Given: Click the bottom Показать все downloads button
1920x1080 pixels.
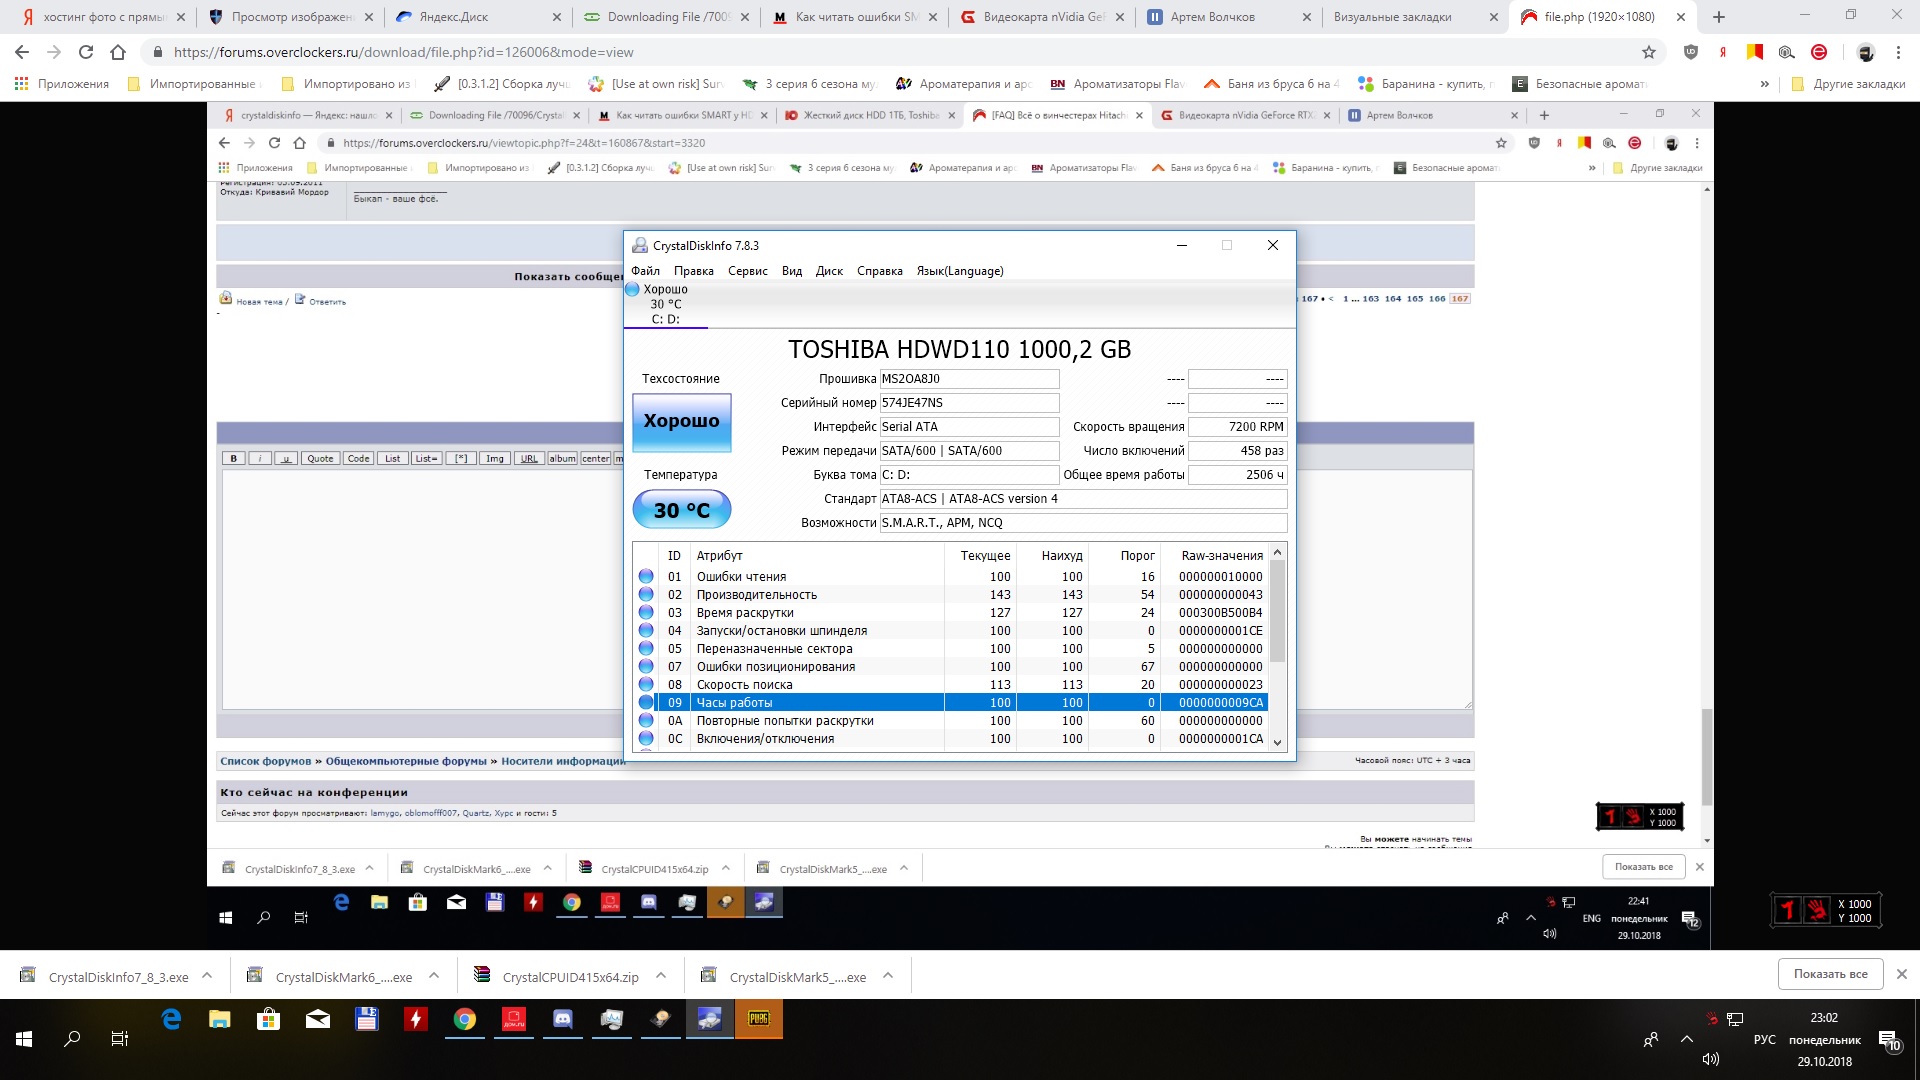Looking at the screenshot, I should (x=1830, y=974).
